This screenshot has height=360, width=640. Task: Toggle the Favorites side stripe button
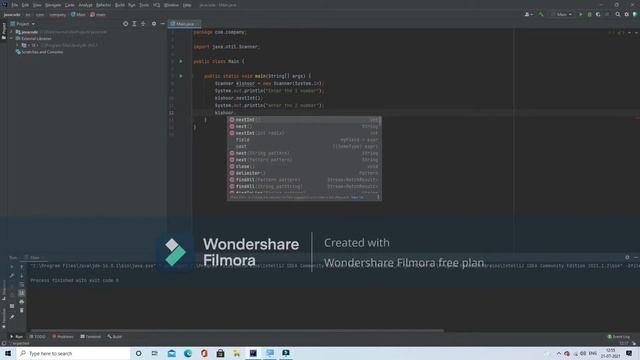tap(4, 318)
